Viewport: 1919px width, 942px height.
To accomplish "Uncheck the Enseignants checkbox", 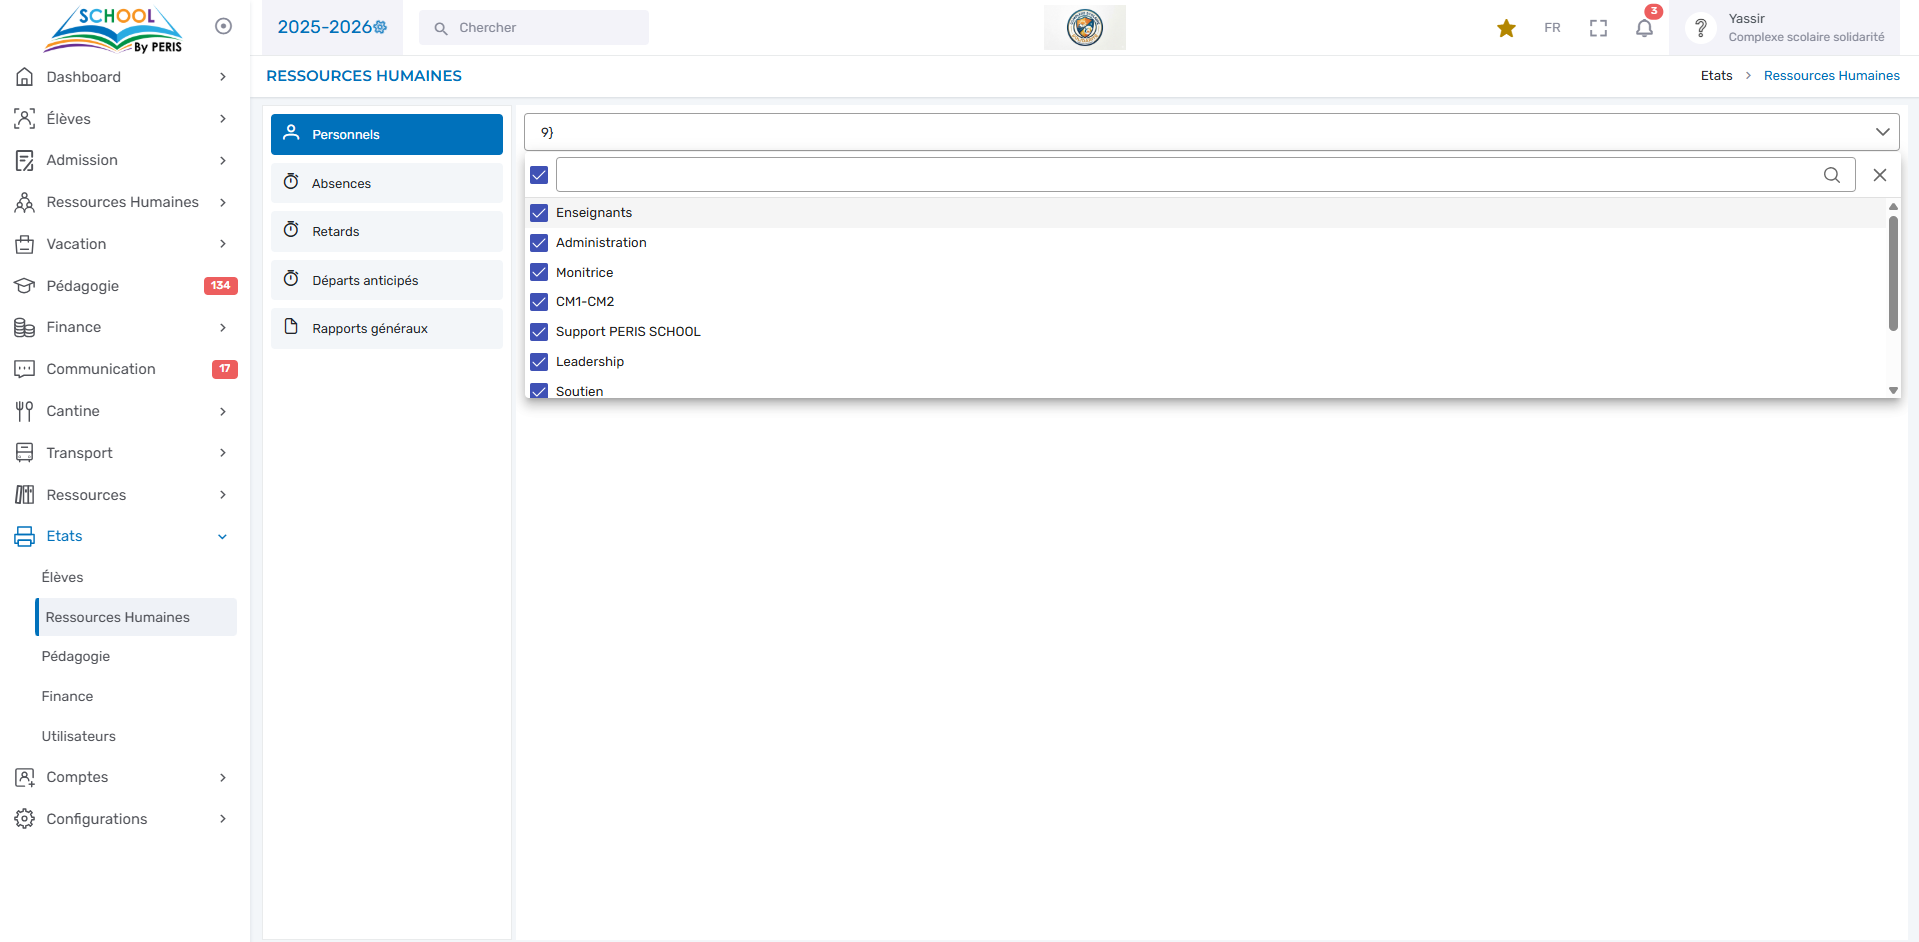I will [539, 213].
